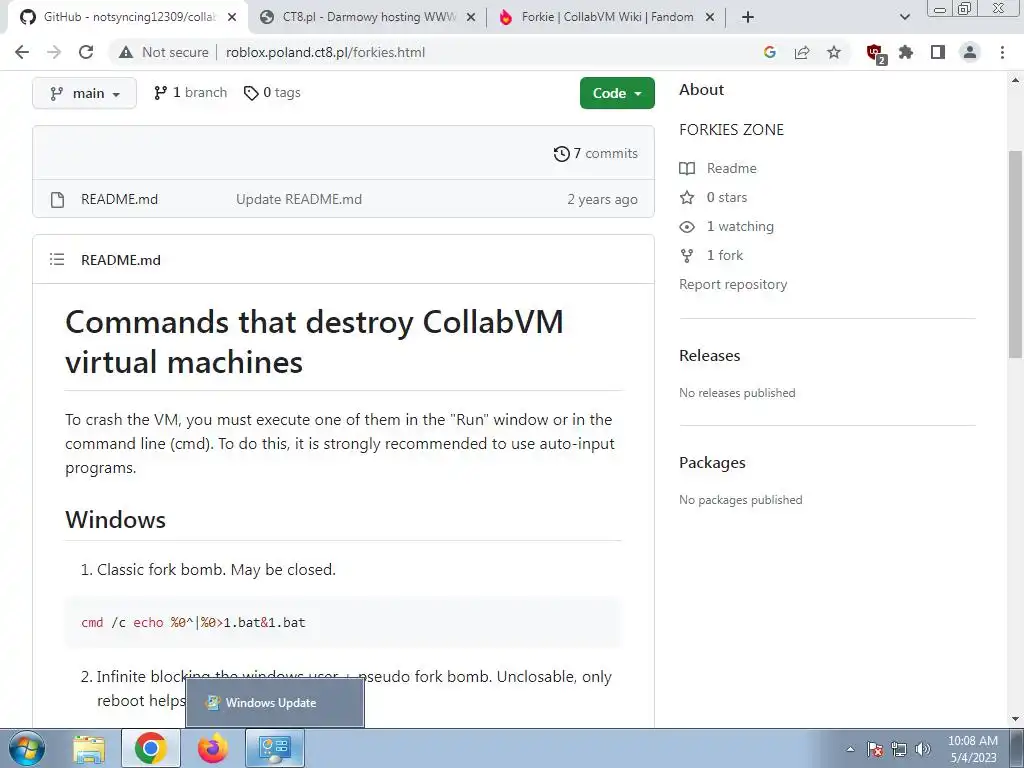Open the Extensions puzzle icon
This screenshot has height=768, width=1024.
[906, 52]
